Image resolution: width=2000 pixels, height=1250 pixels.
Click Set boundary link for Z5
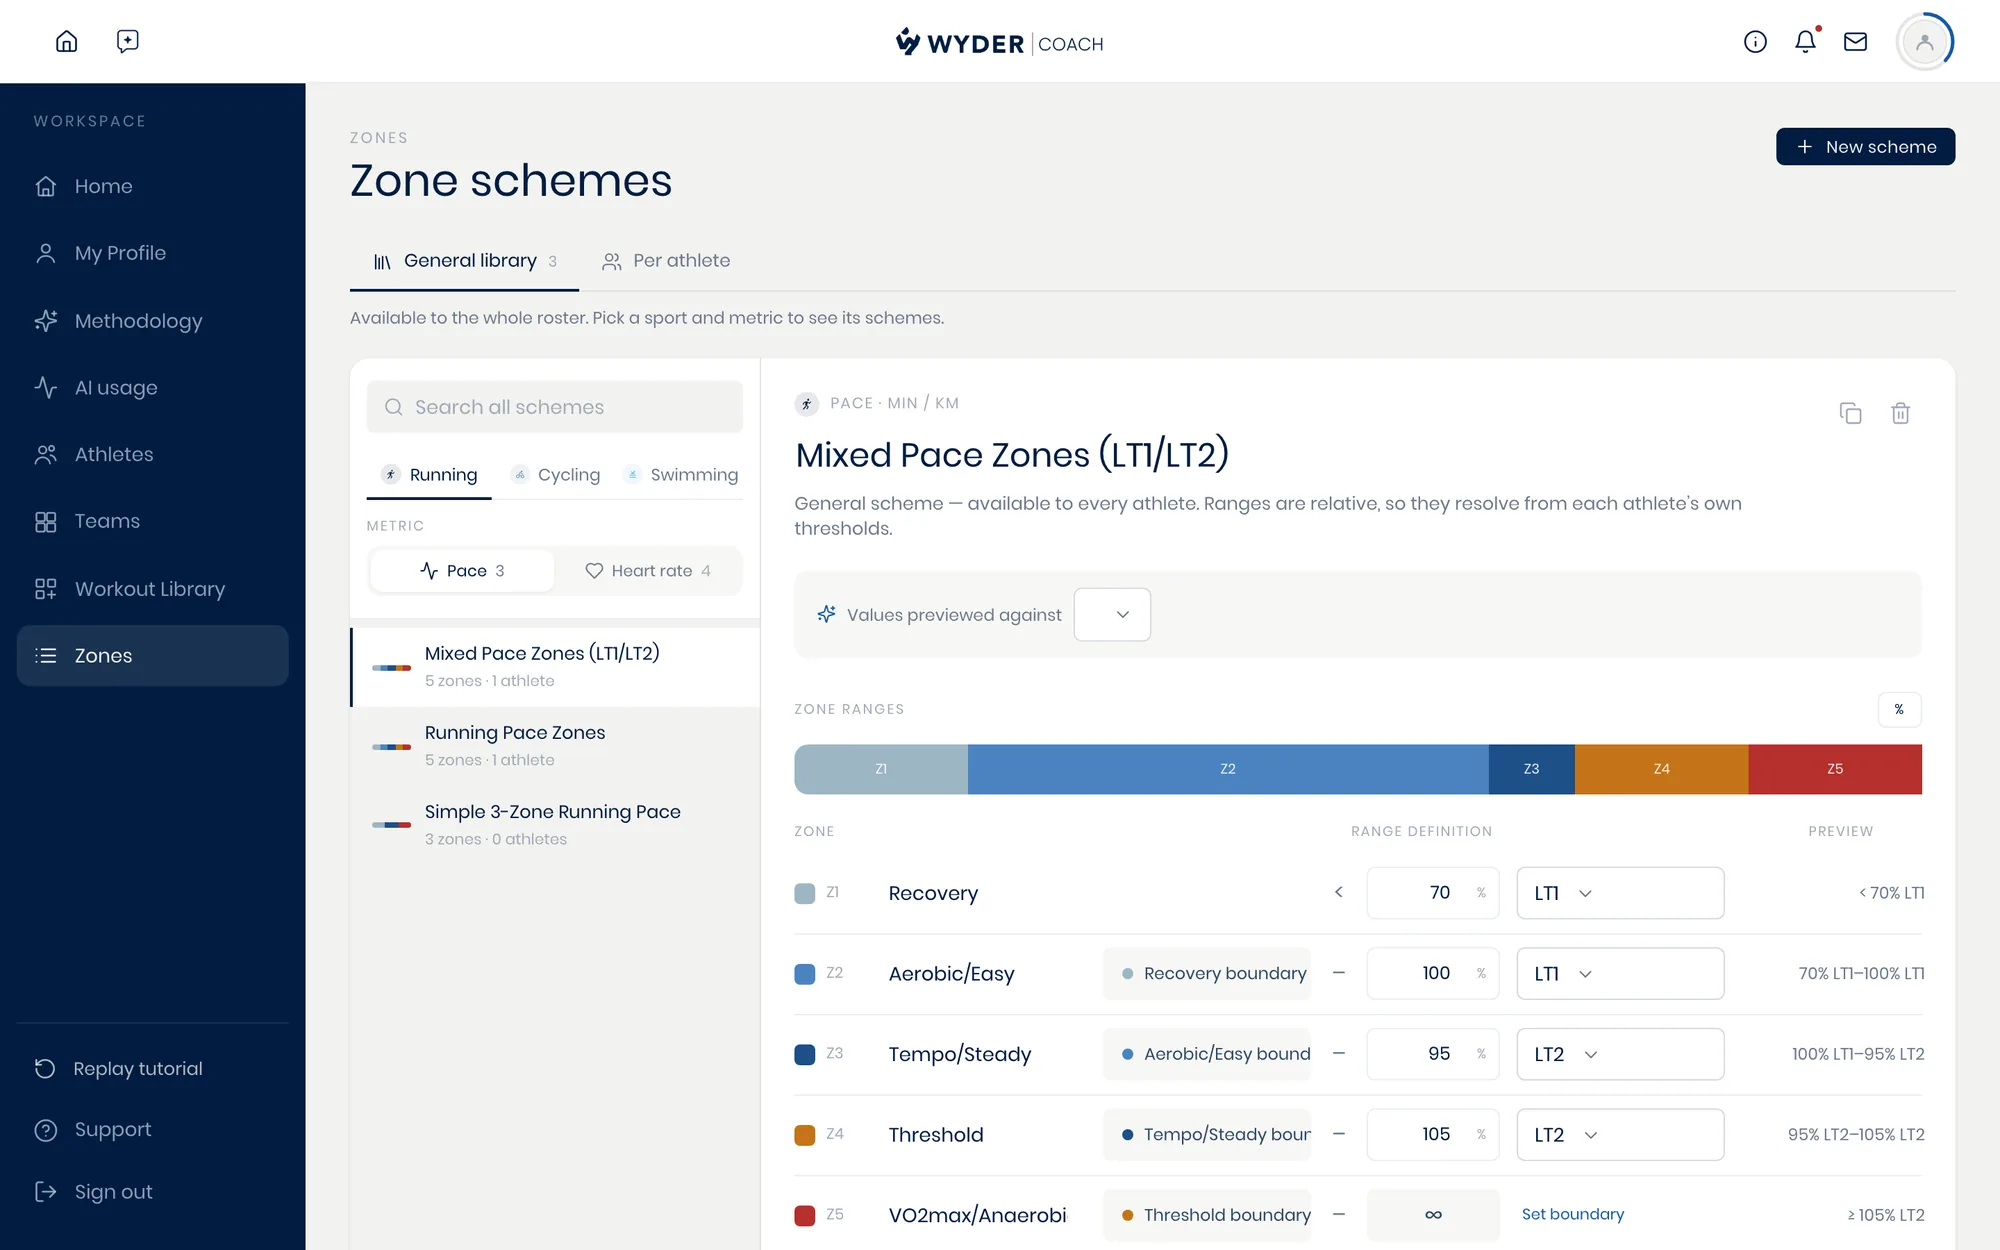pyautogui.click(x=1573, y=1214)
